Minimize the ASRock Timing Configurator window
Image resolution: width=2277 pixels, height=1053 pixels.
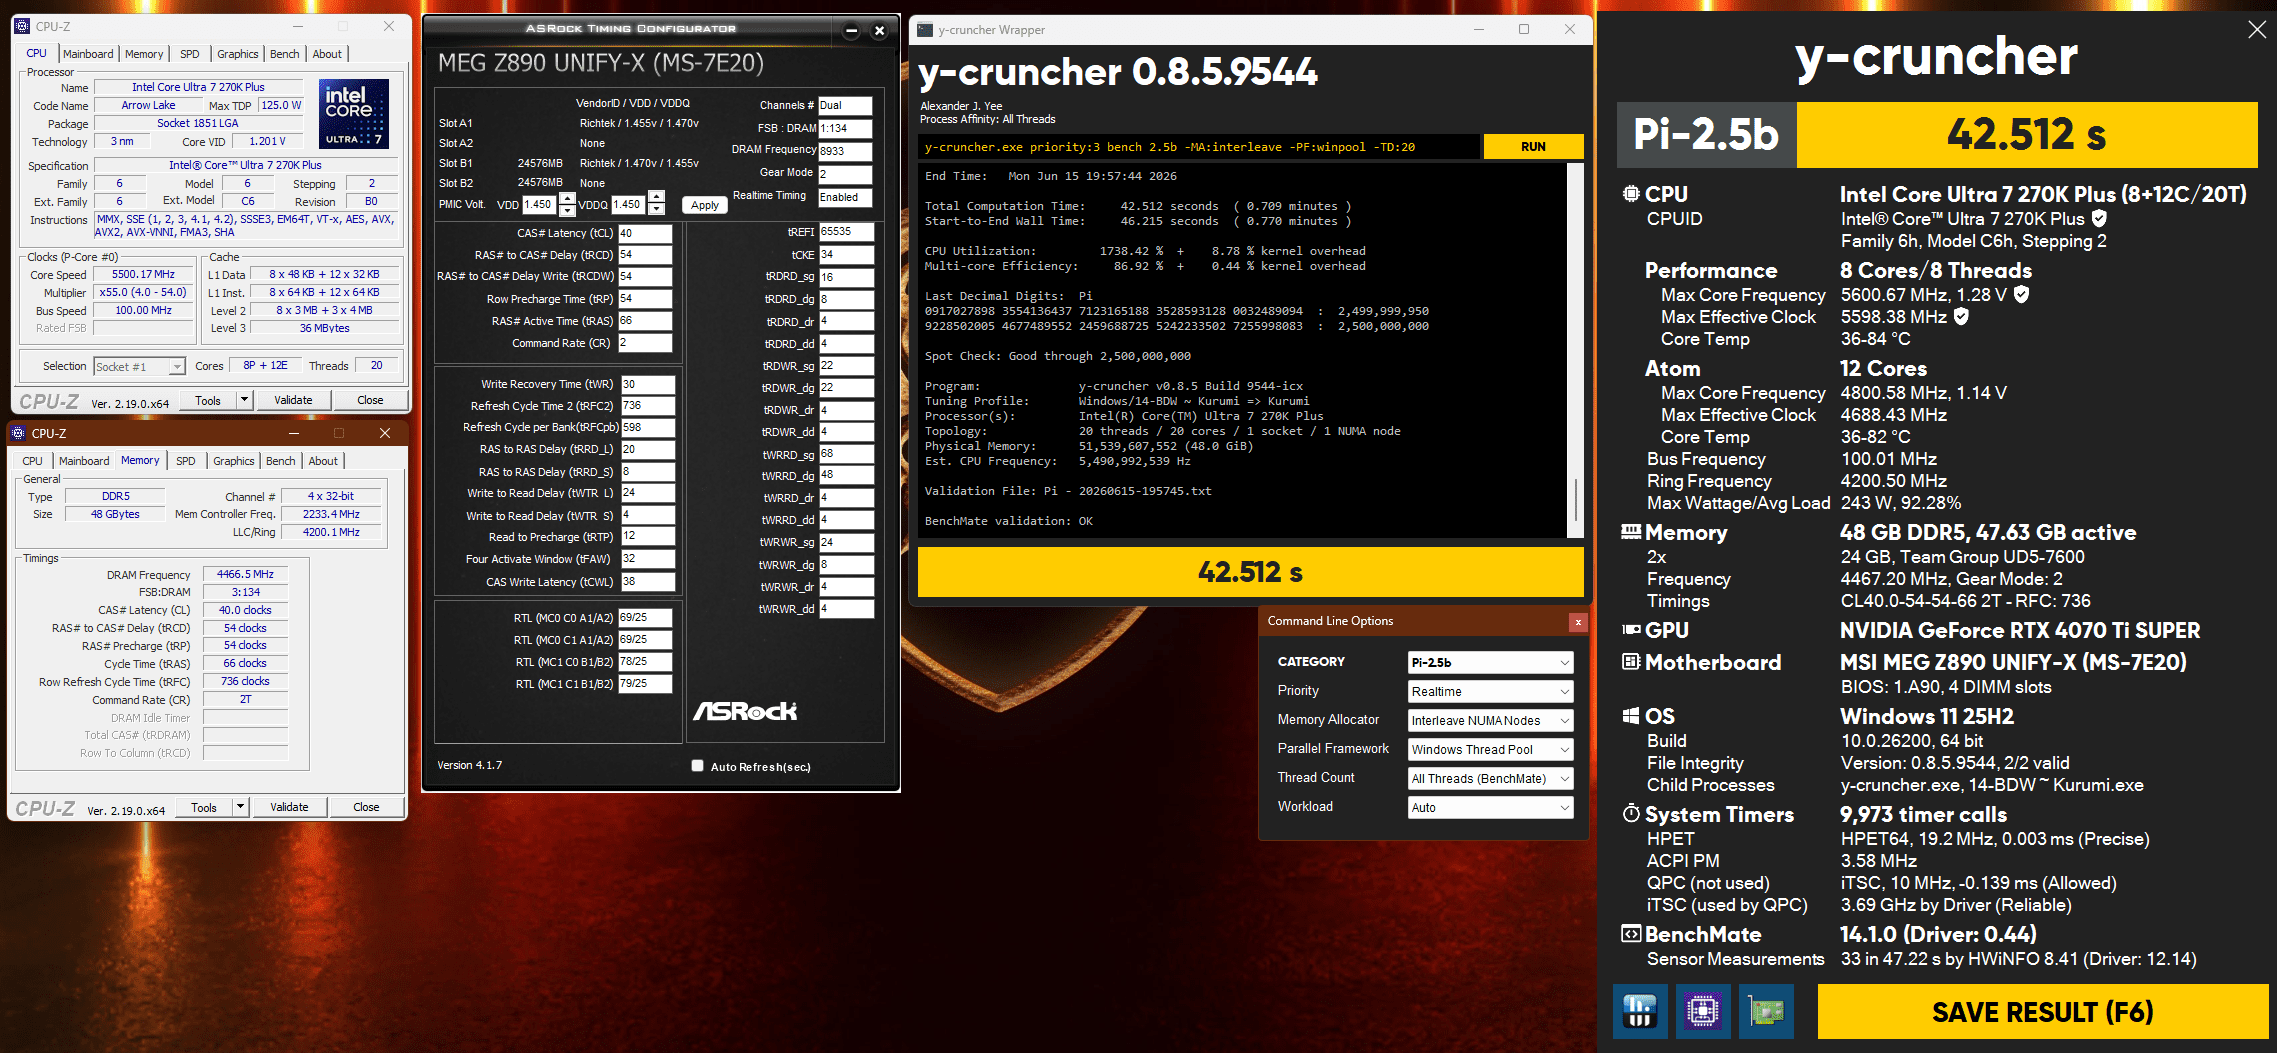[851, 31]
